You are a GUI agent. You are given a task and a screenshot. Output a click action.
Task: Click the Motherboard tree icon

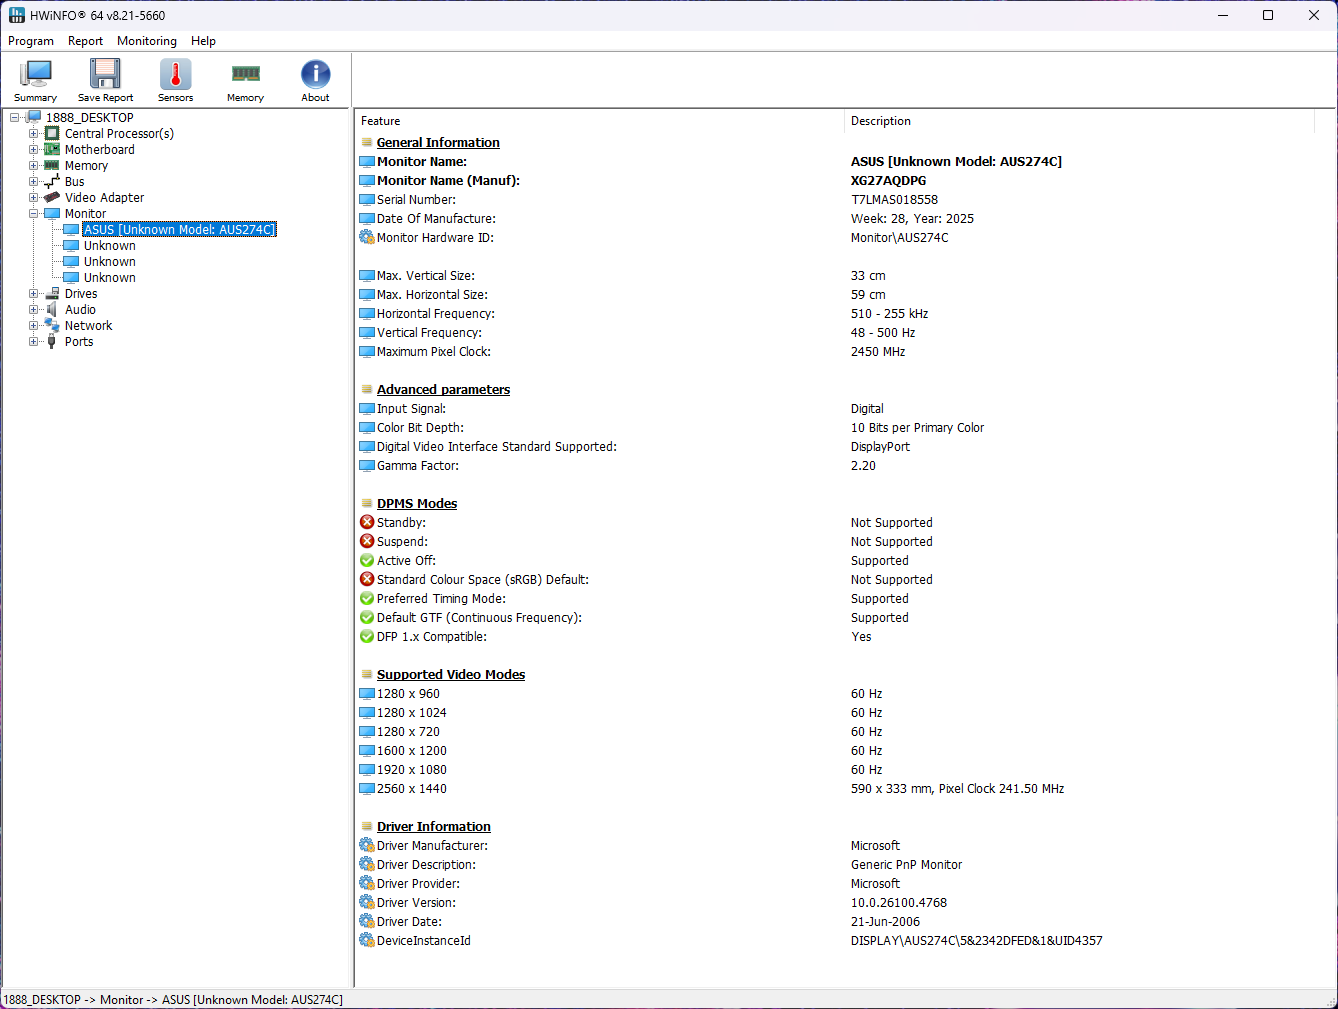click(x=52, y=149)
